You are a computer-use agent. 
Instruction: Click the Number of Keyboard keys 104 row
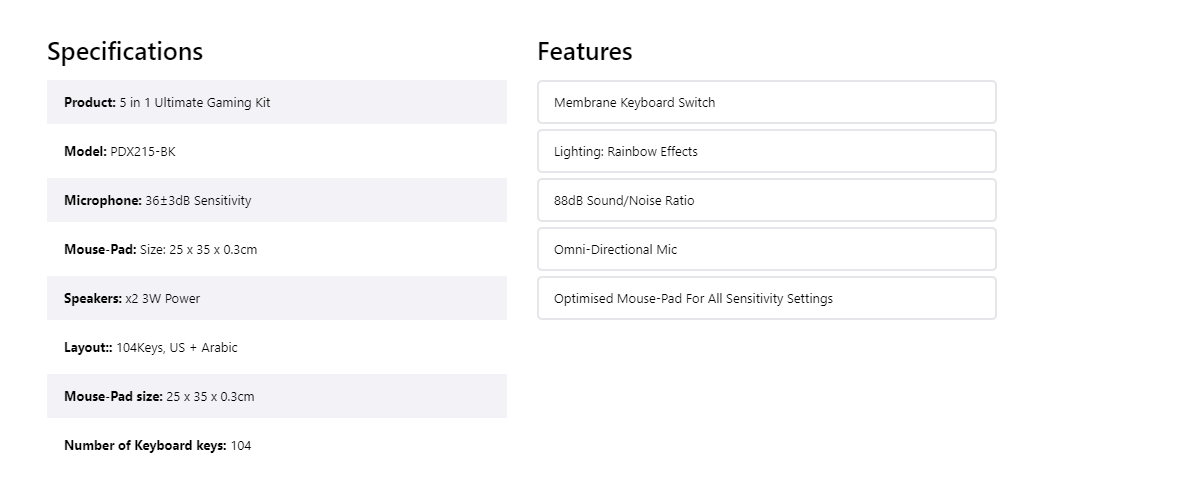coord(276,445)
